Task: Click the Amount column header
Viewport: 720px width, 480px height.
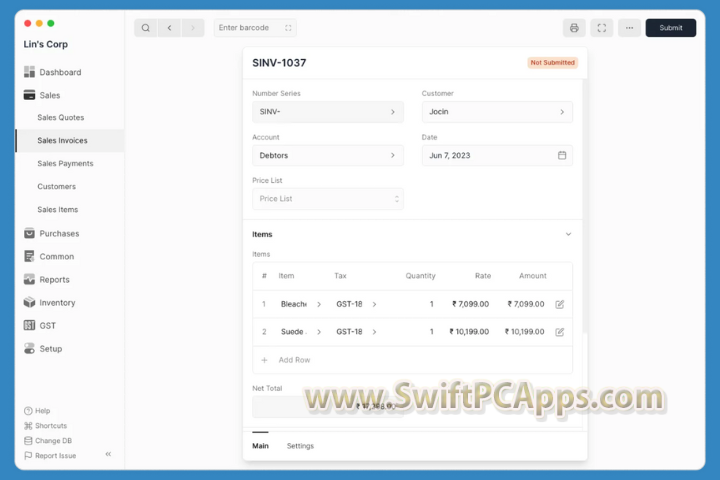Action: pos(533,276)
